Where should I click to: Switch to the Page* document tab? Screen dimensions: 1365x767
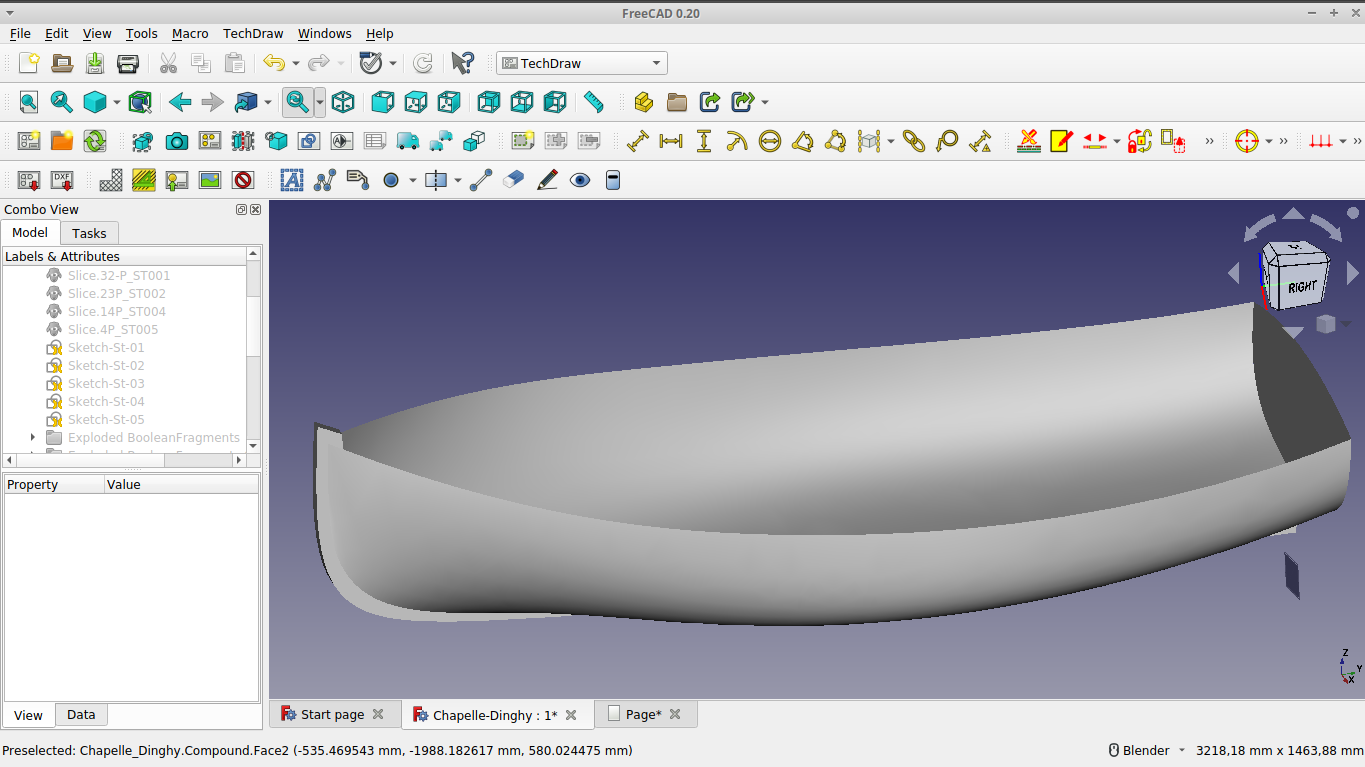[646, 714]
